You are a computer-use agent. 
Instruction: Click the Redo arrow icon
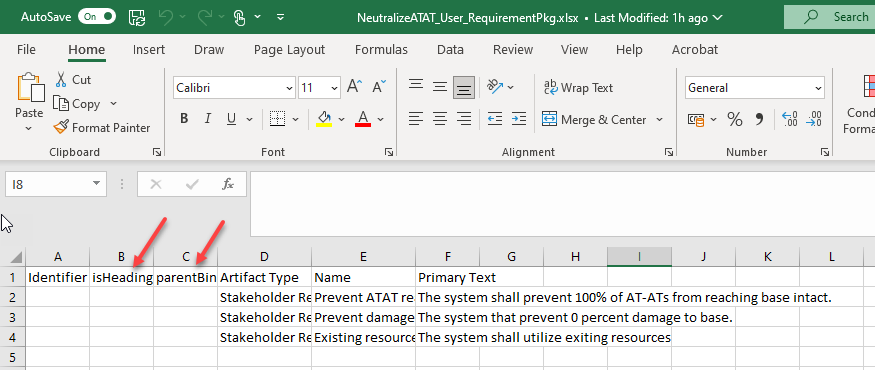click(x=204, y=17)
